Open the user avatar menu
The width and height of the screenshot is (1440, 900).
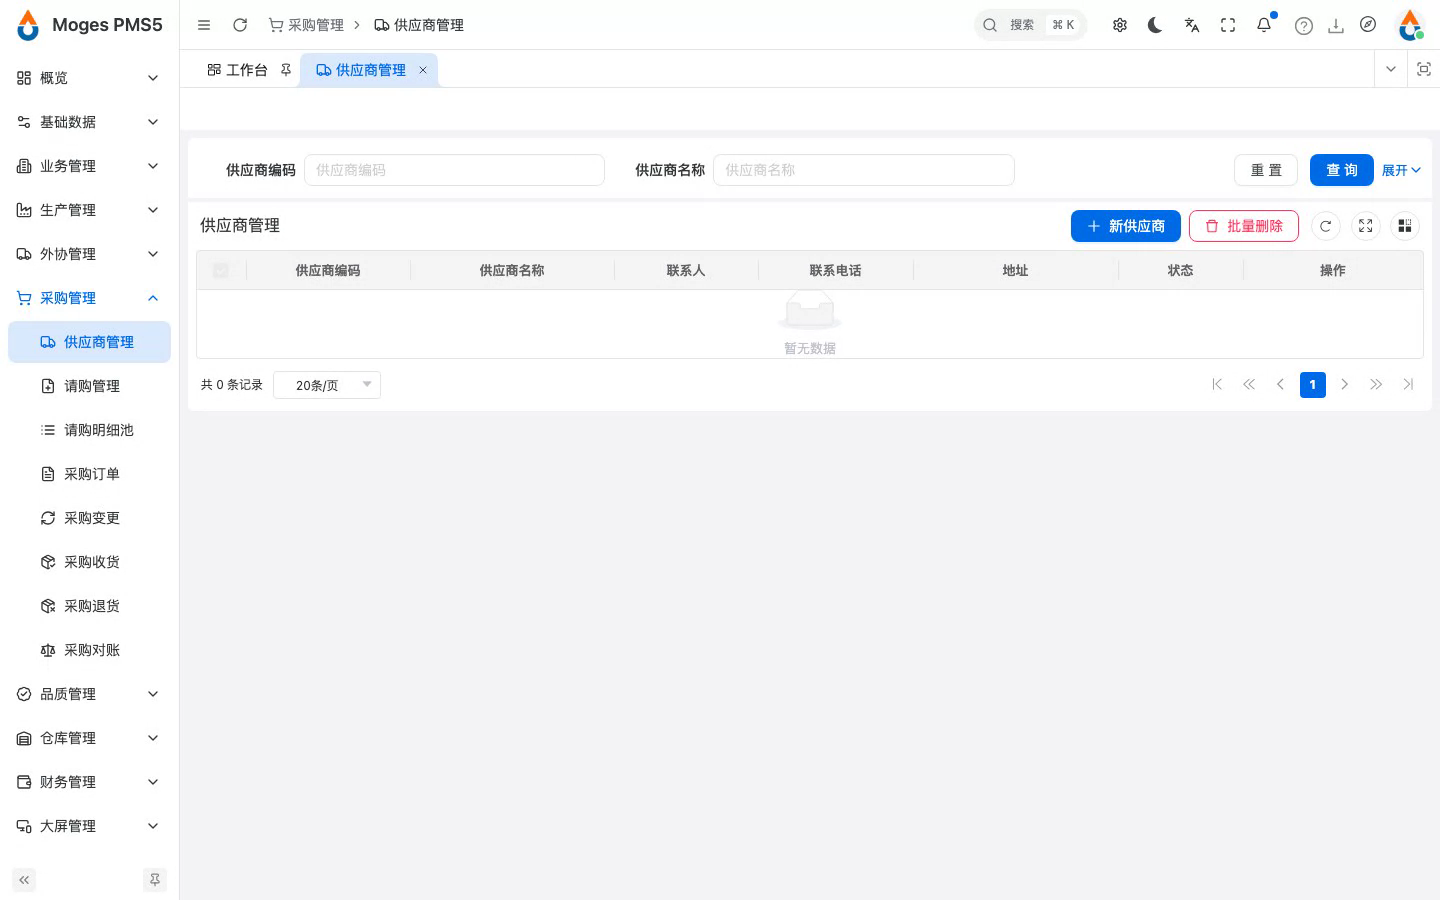point(1410,25)
